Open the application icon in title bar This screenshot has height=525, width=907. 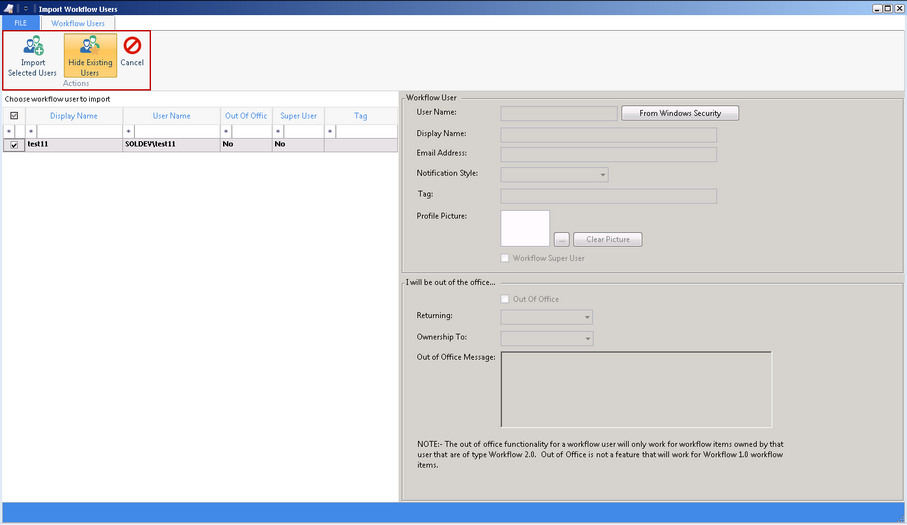9,9
